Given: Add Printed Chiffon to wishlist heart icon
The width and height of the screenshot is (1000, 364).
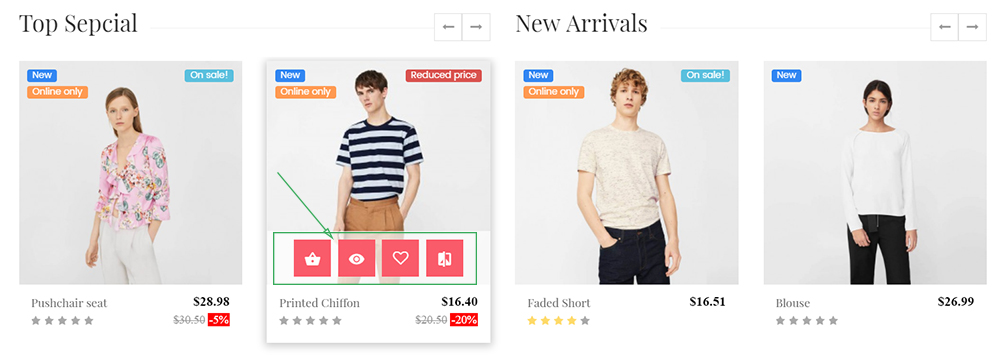Looking at the screenshot, I should [x=401, y=258].
